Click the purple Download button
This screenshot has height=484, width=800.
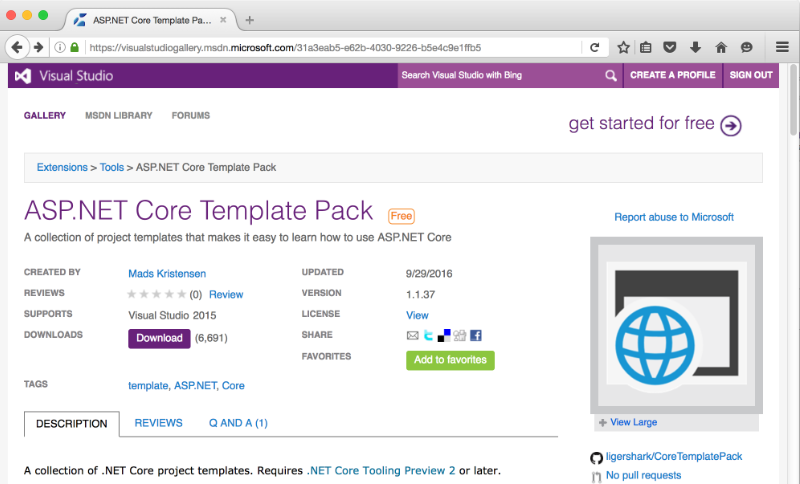159,338
